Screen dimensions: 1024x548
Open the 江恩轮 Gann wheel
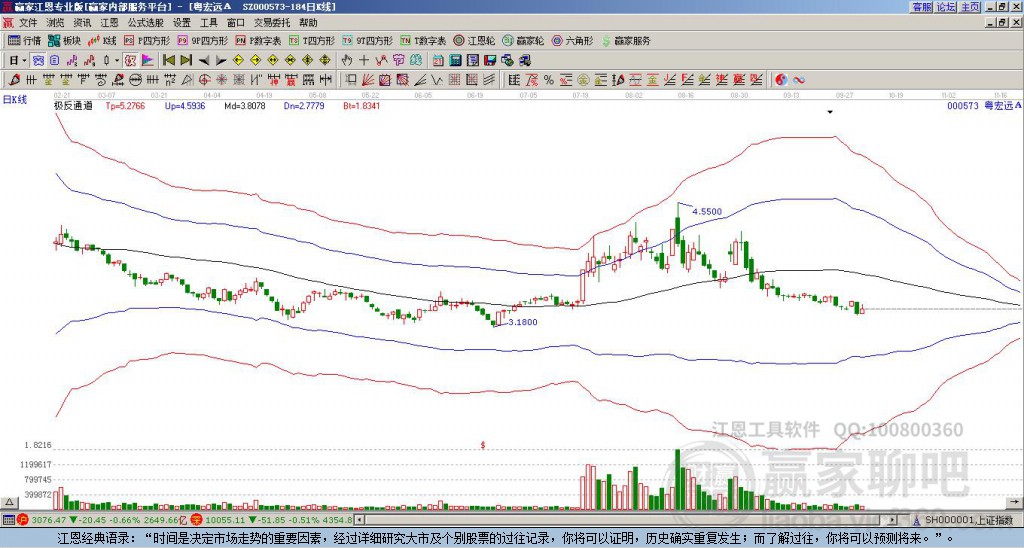[475, 40]
